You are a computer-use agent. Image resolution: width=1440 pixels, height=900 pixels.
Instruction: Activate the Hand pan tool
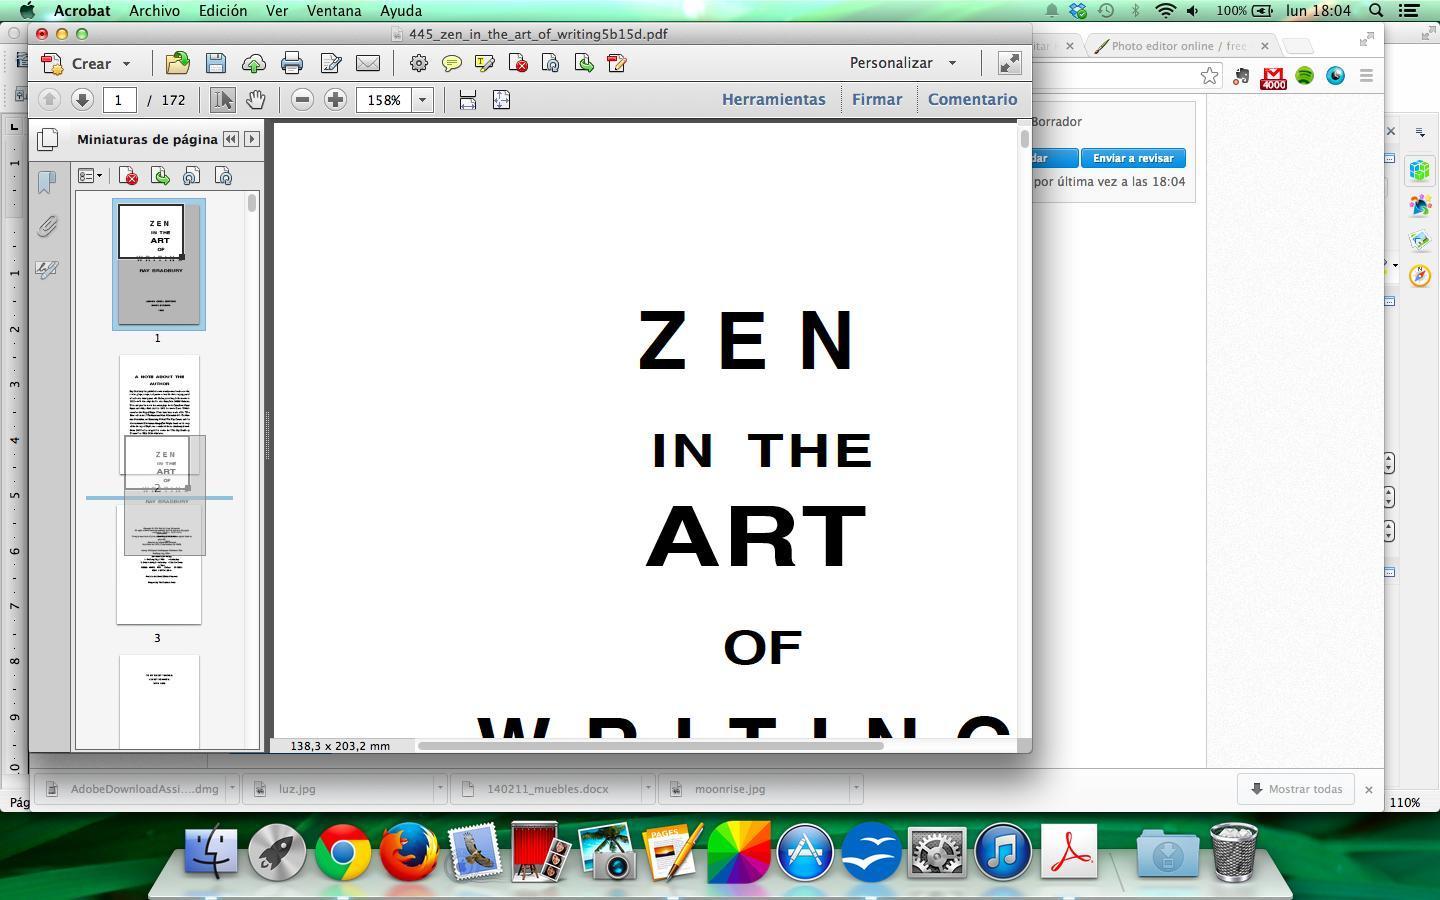[x=256, y=100]
